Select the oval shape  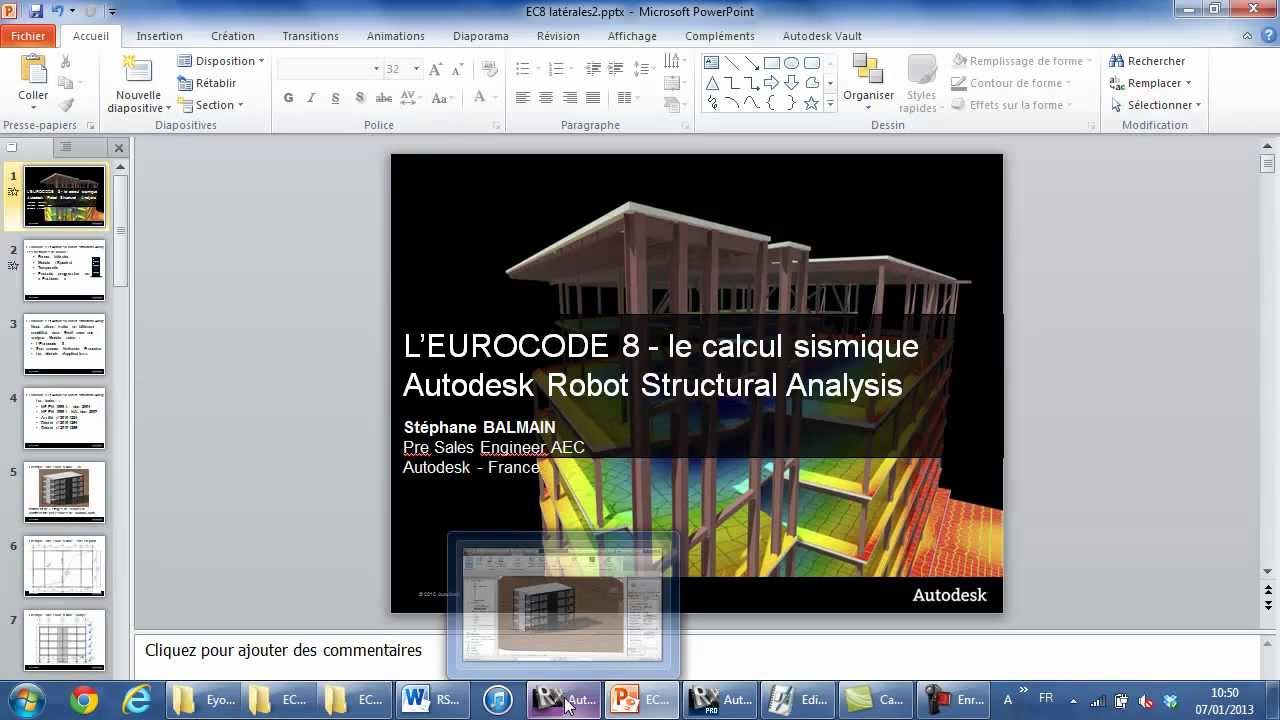tap(792, 63)
